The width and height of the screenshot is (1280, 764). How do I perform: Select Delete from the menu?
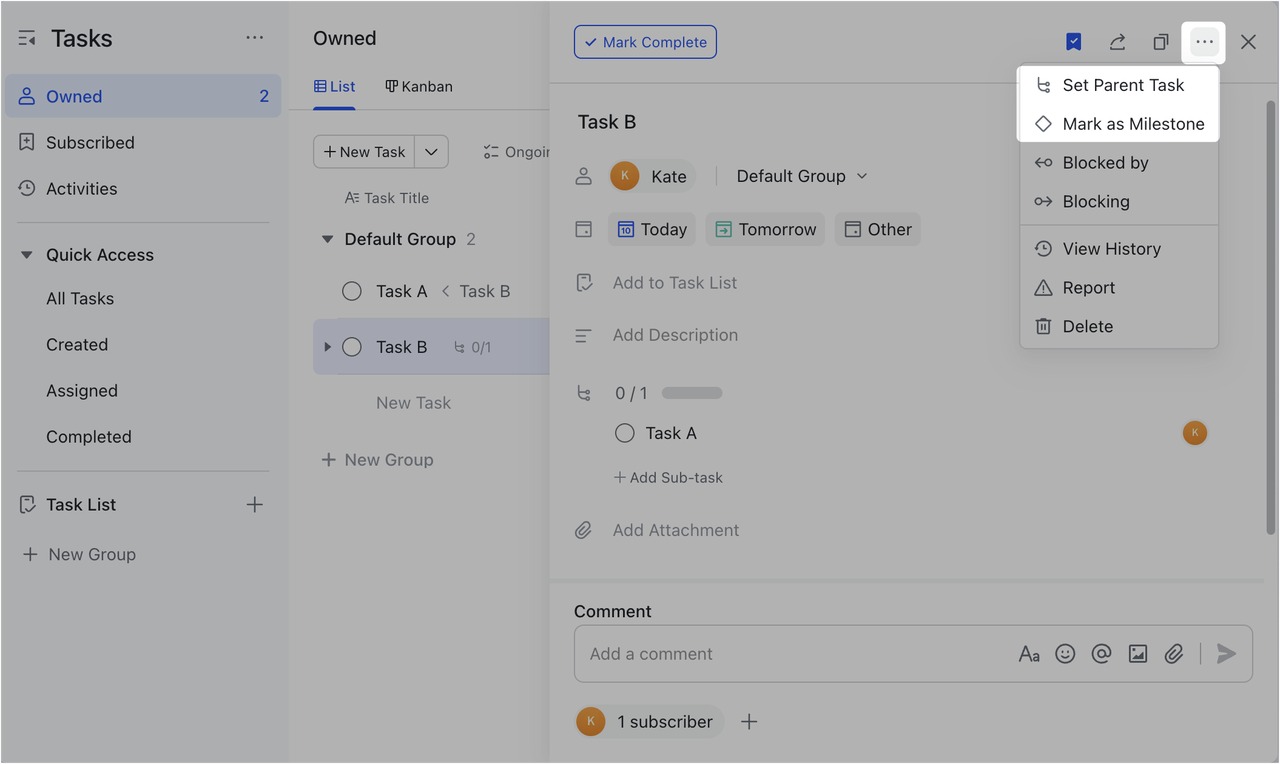pyautogui.click(x=1119, y=327)
